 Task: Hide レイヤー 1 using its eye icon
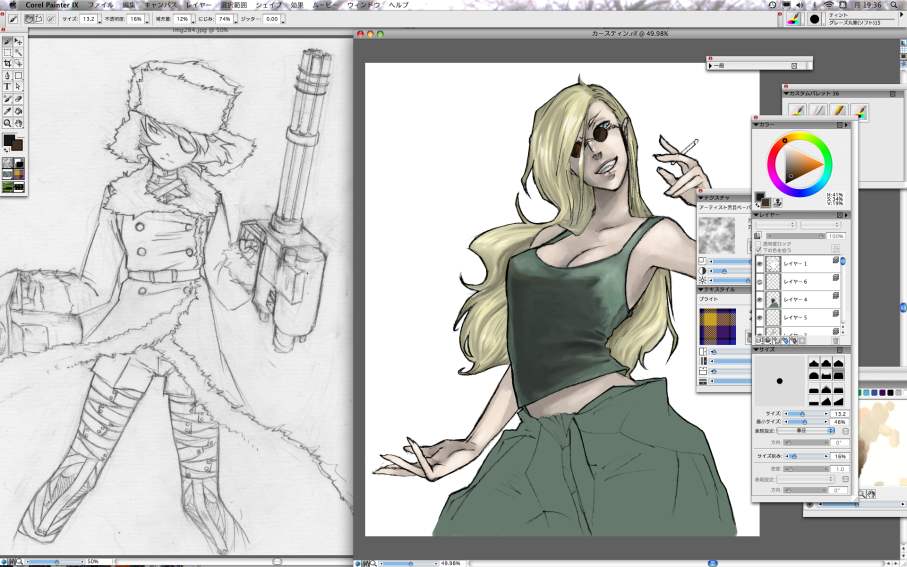click(759, 263)
